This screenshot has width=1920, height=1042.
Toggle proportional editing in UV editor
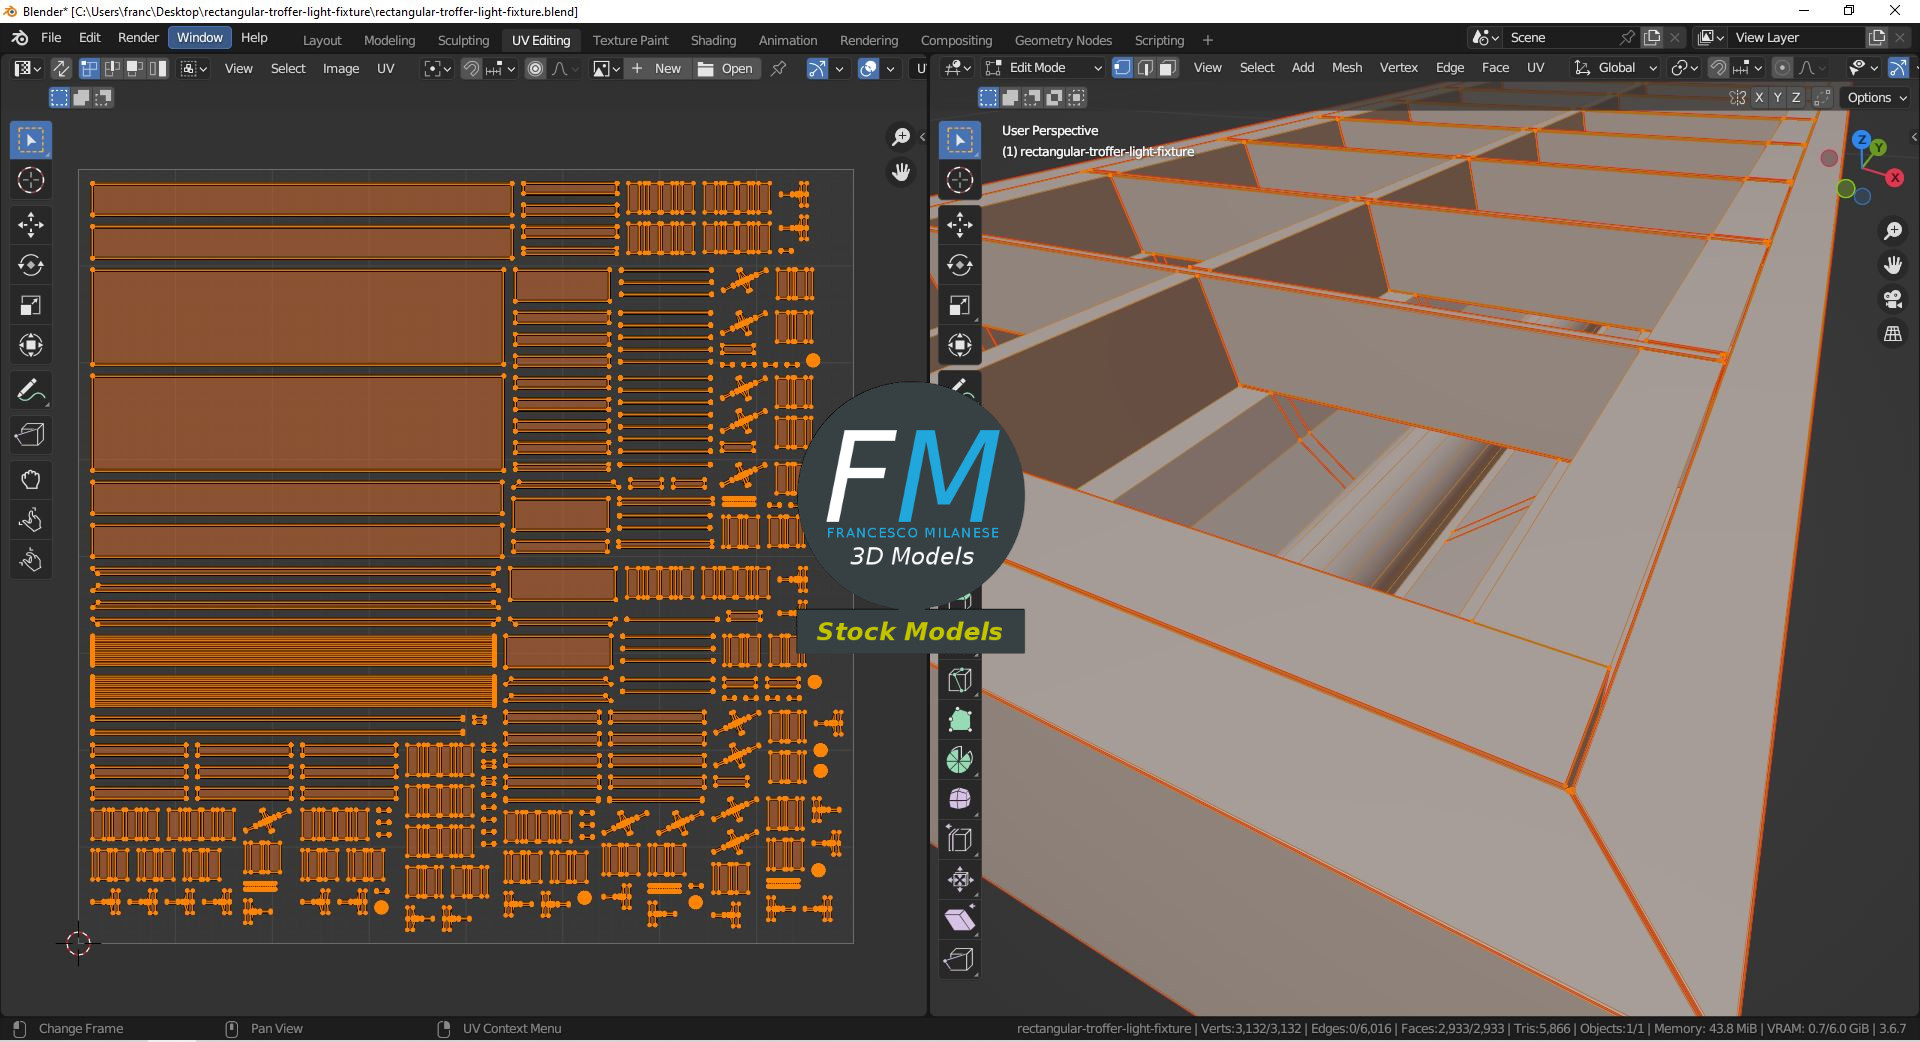tap(536, 68)
